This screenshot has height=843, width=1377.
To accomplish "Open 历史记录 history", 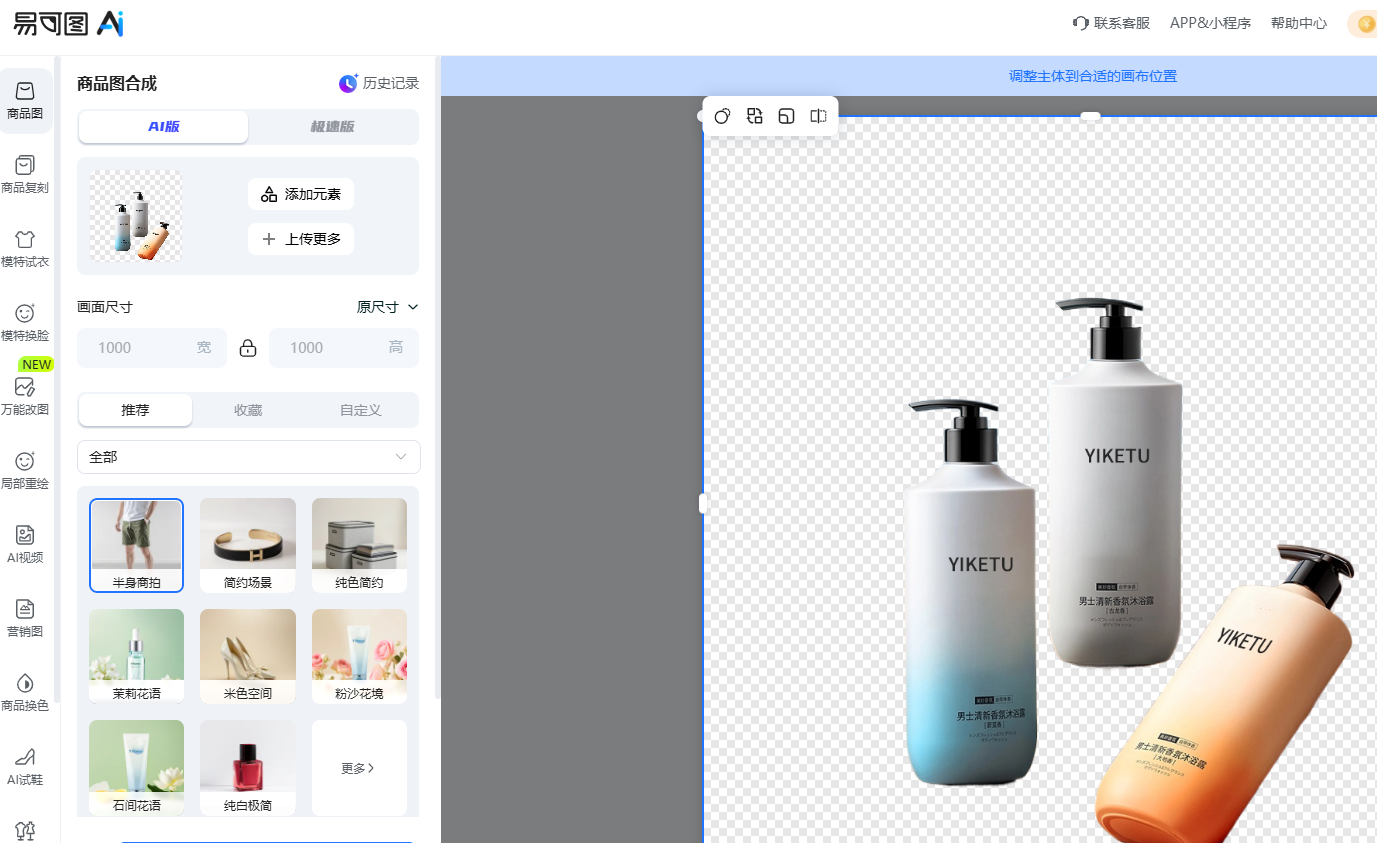I will tap(379, 83).
